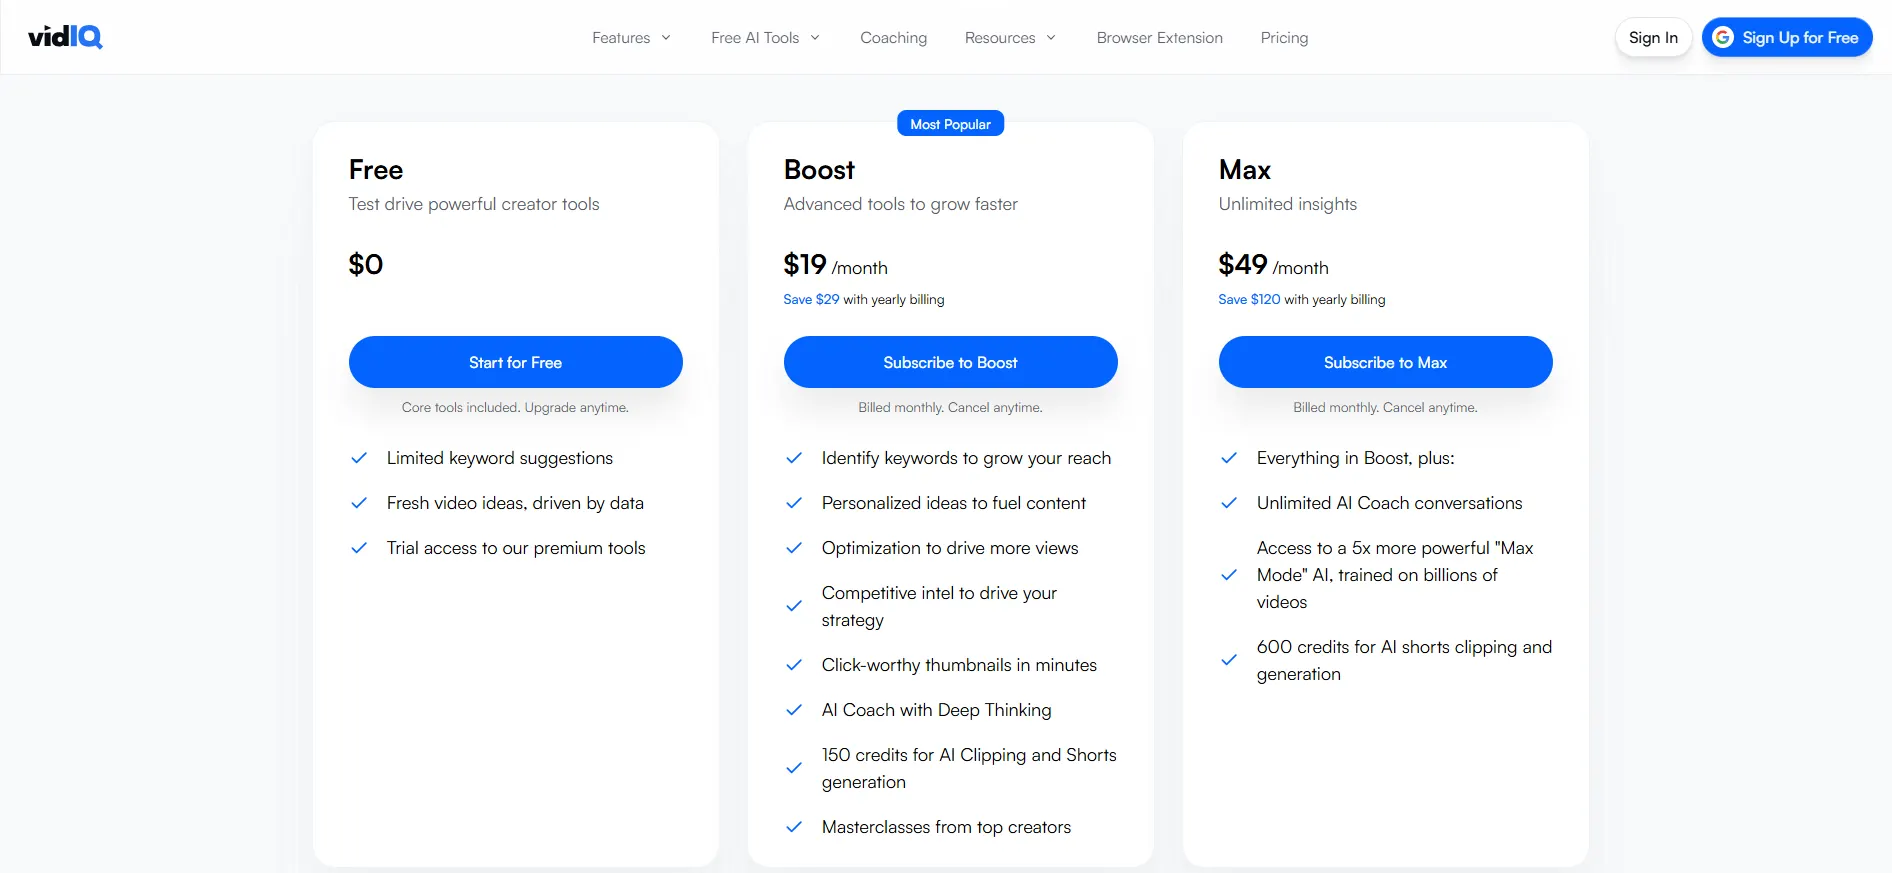Viewport: 1892px width, 873px height.
Task: Click the Sign In button
Action: (x=1653, y=37)
